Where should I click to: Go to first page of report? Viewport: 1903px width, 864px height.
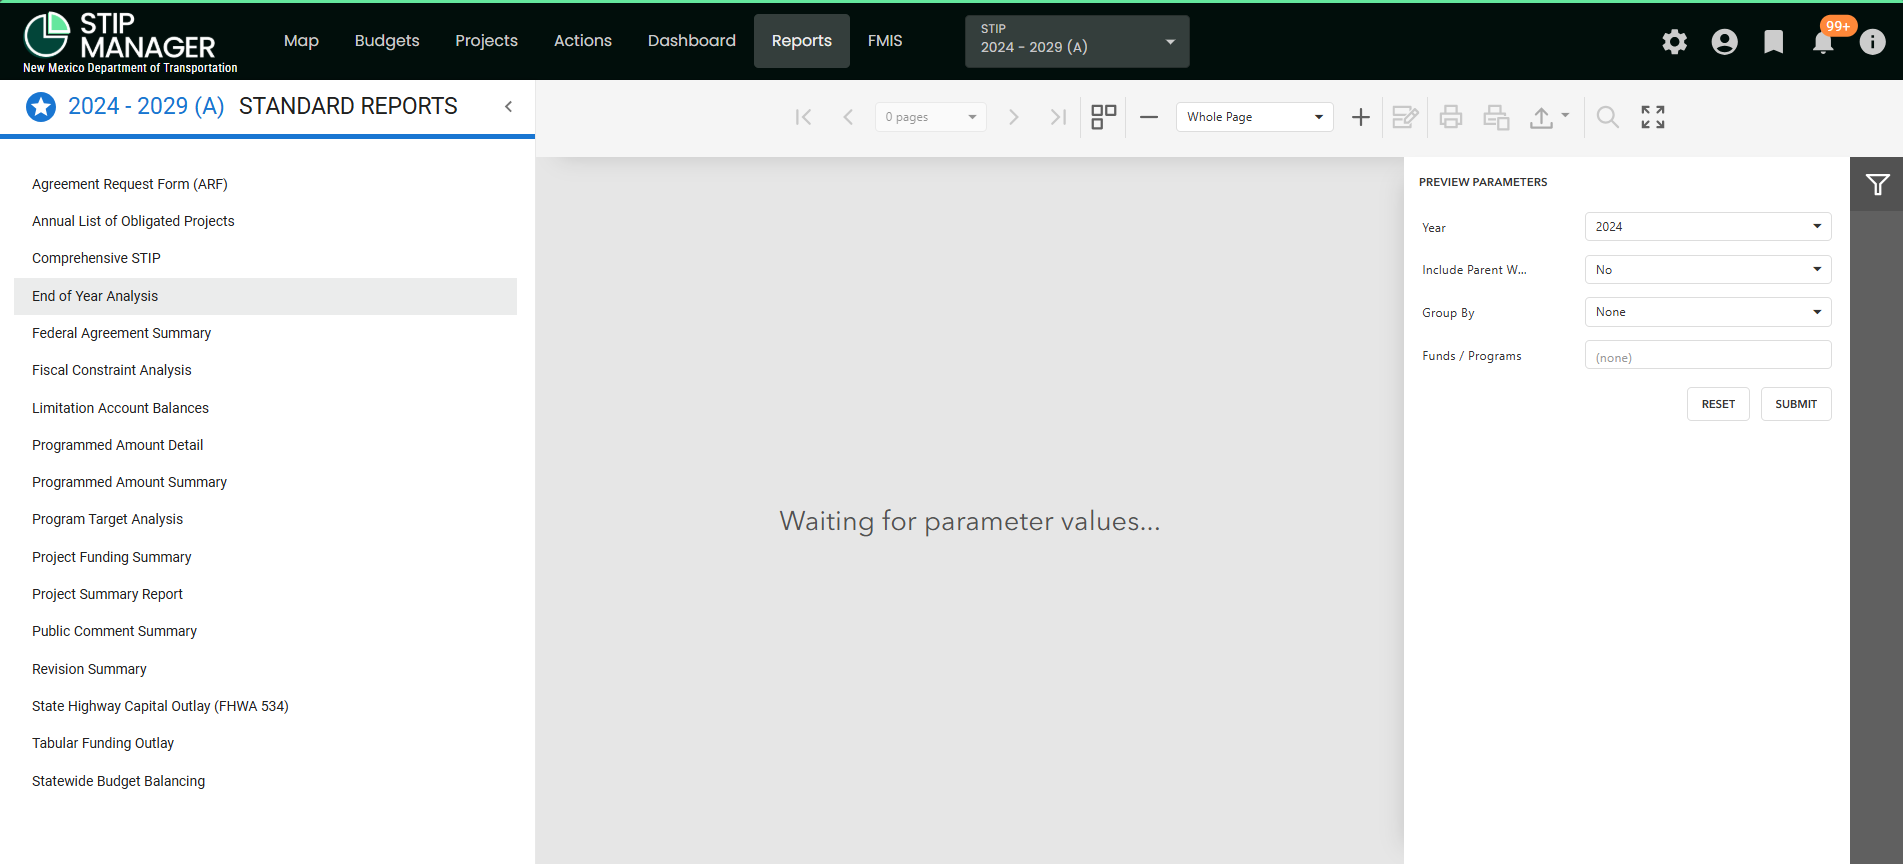[803, 117]
